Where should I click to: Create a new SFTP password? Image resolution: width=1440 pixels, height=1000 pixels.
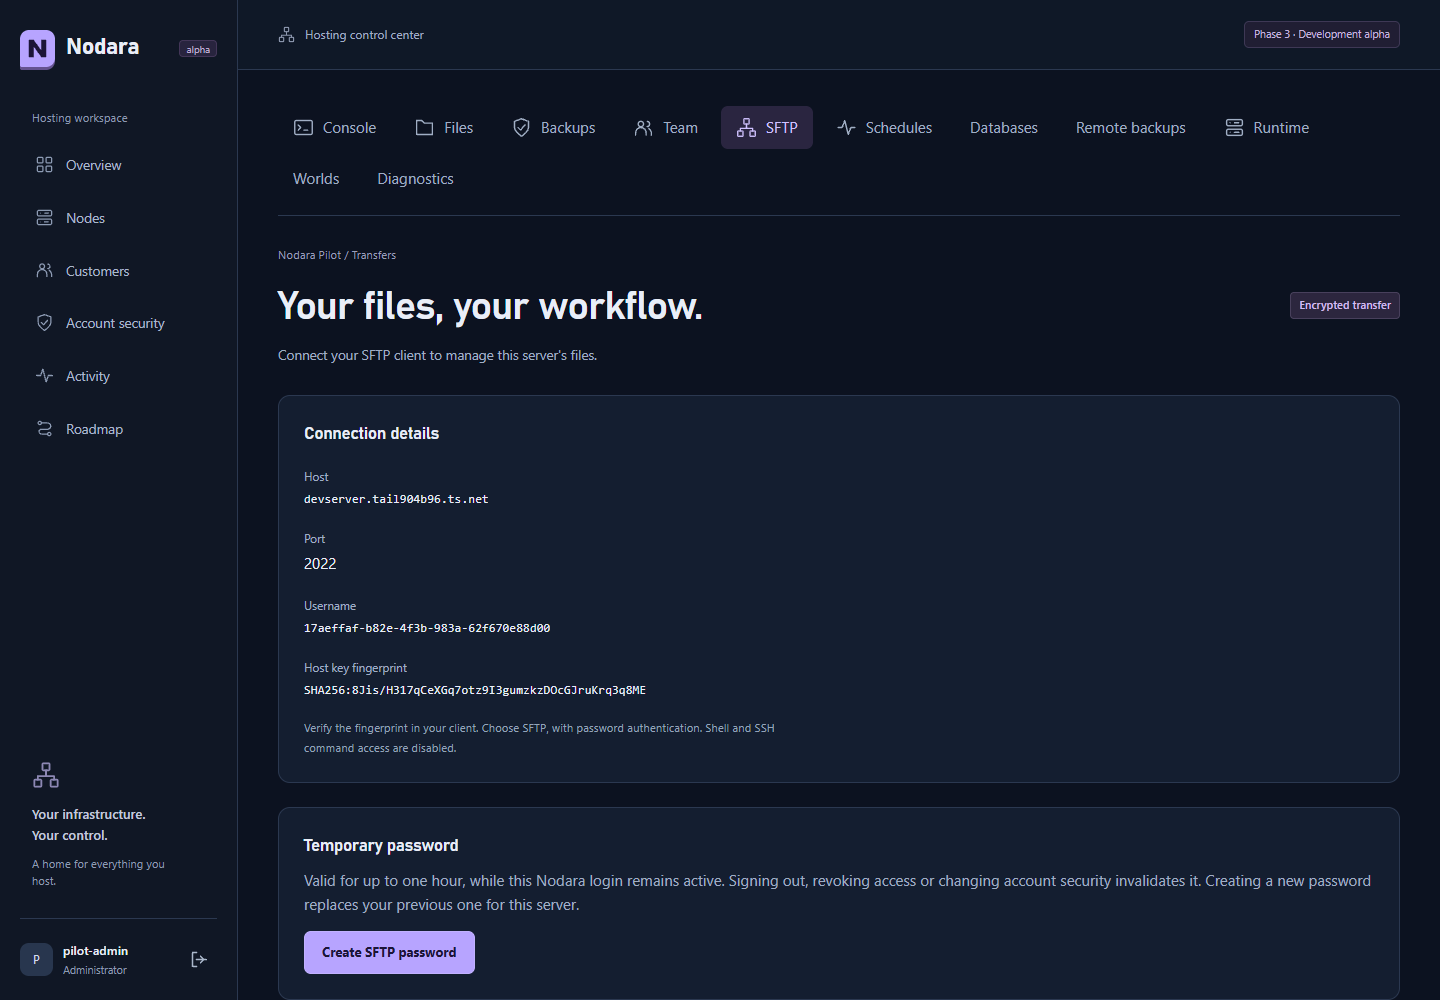[389, 953]
